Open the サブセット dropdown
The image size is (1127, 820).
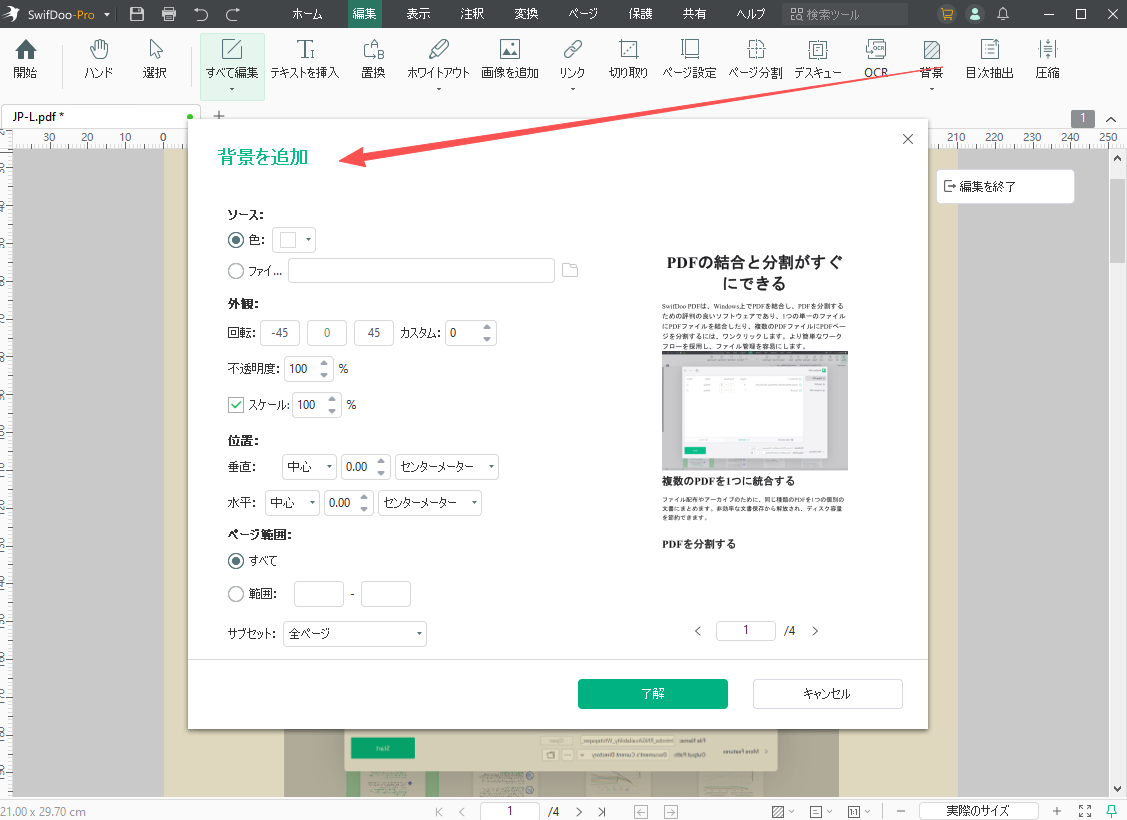355,633
